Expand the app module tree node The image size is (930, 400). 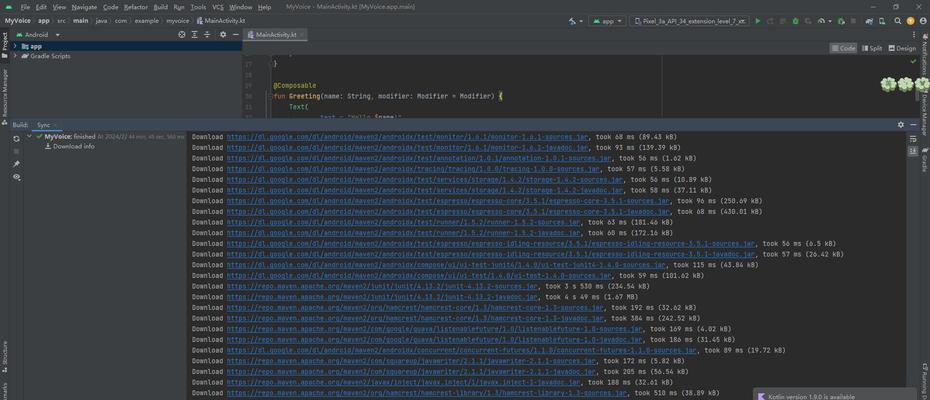15,46
